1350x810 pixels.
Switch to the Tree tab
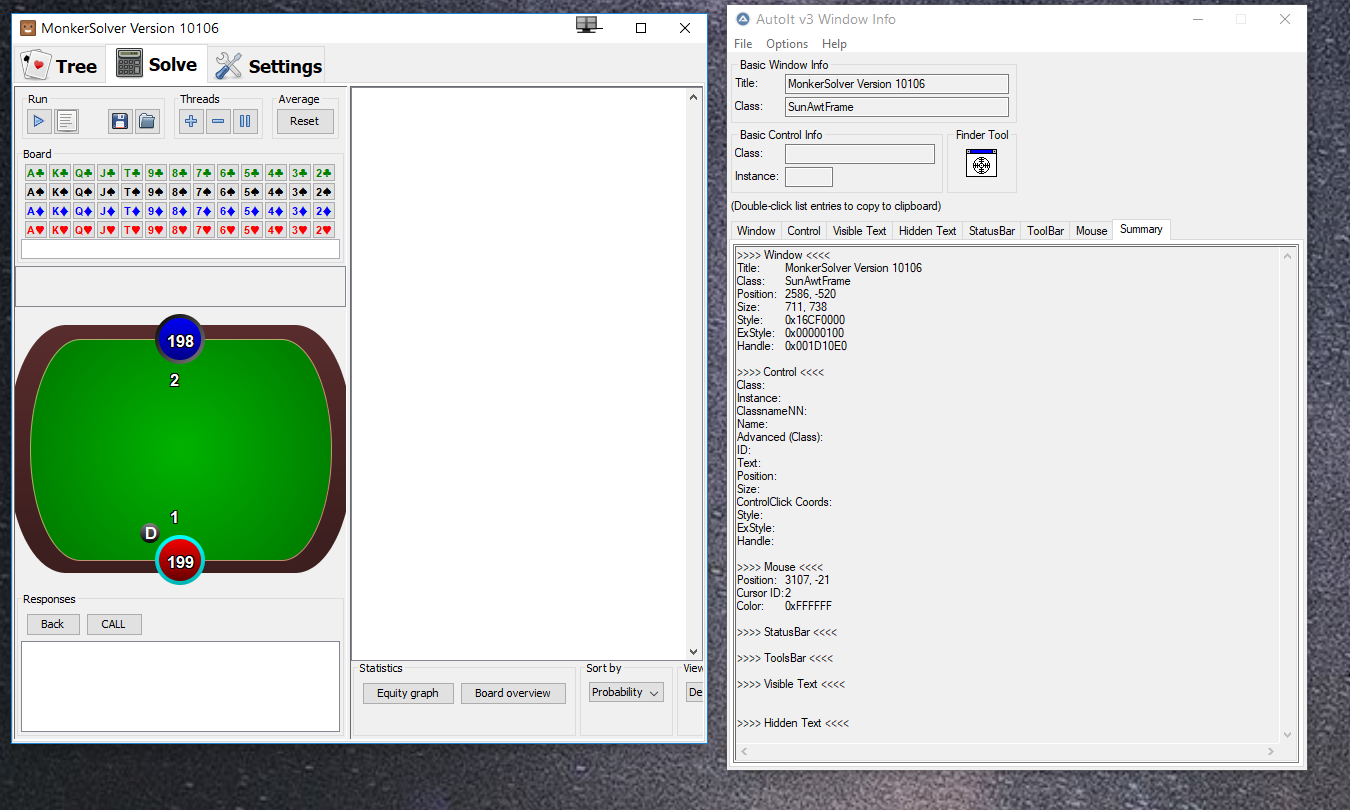[x=60, y=65]
